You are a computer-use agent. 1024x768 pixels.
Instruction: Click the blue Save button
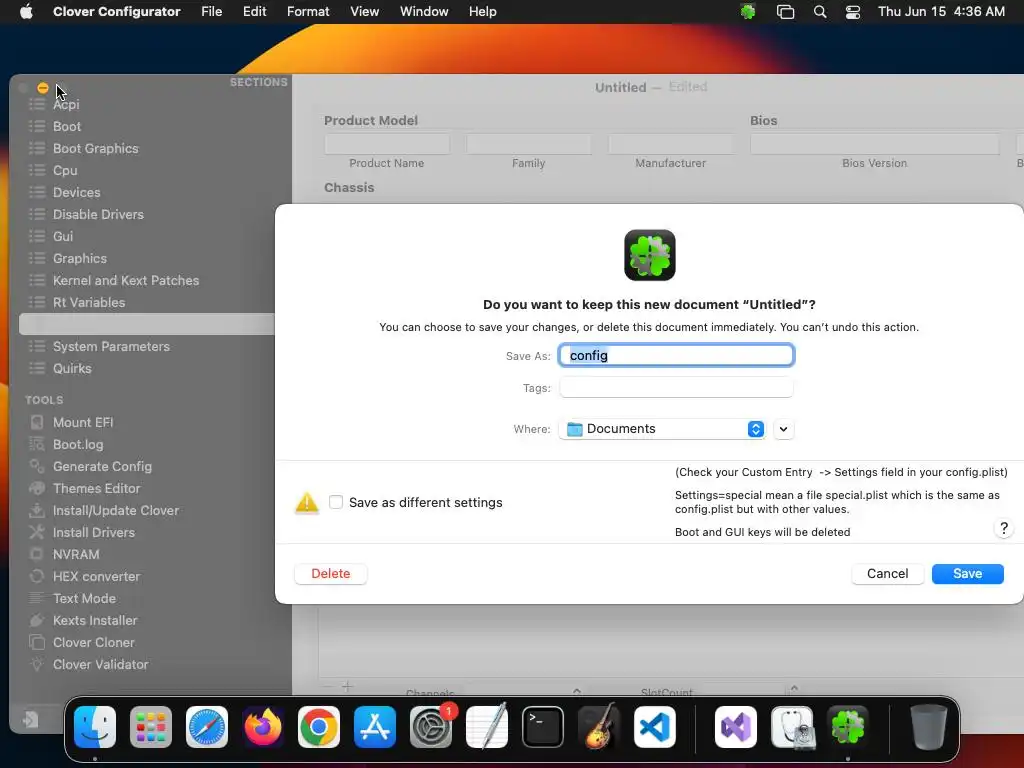click(x=967, y=573)
